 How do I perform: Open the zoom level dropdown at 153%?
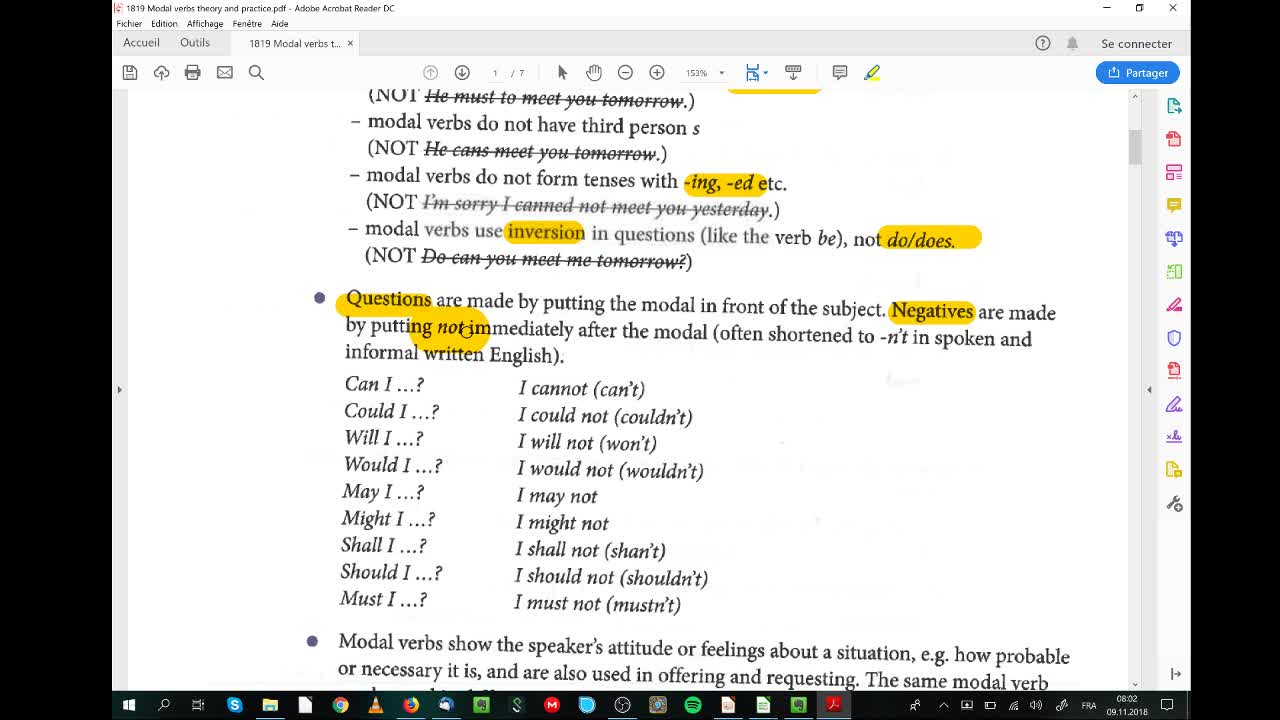(x=721, y=73)
